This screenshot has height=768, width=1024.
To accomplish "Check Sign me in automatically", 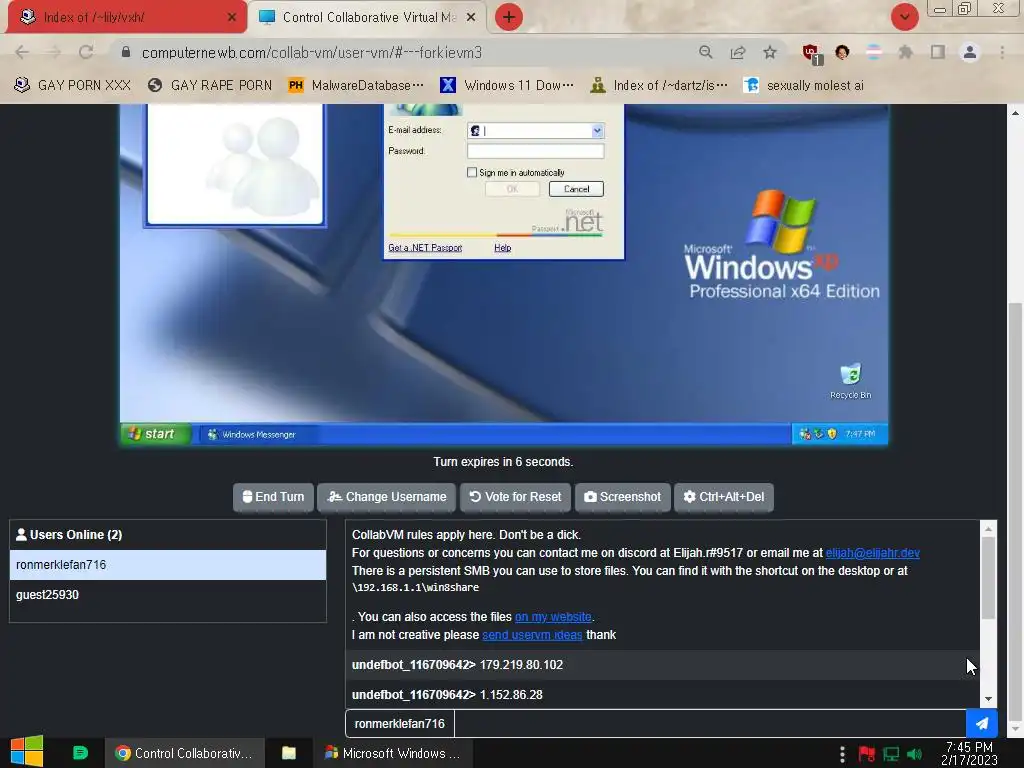I will [x=472, y=172].
